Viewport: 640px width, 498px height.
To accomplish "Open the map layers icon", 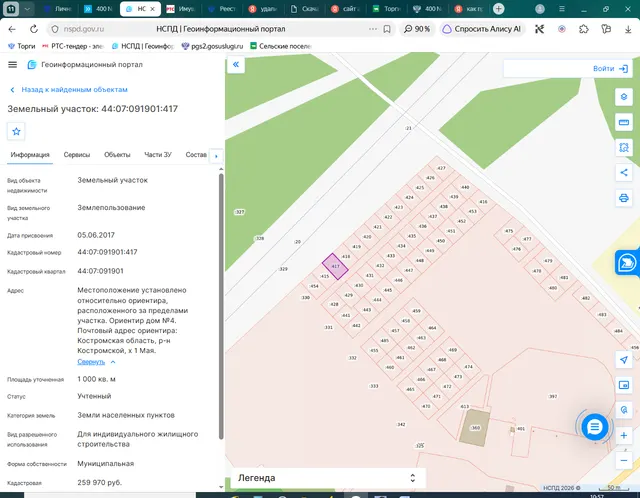I will (624, 97).
